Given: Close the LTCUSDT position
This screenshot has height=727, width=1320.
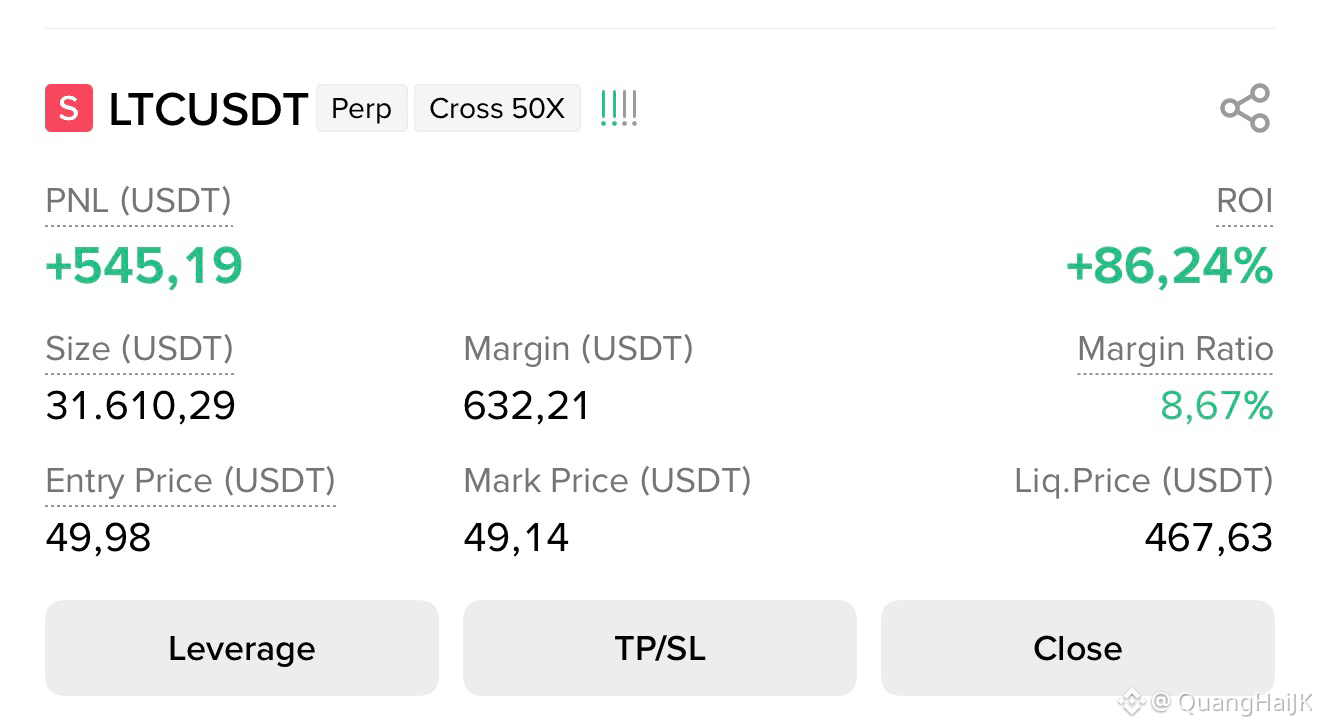Looking at the screenshot, I should click(1078, 648).
